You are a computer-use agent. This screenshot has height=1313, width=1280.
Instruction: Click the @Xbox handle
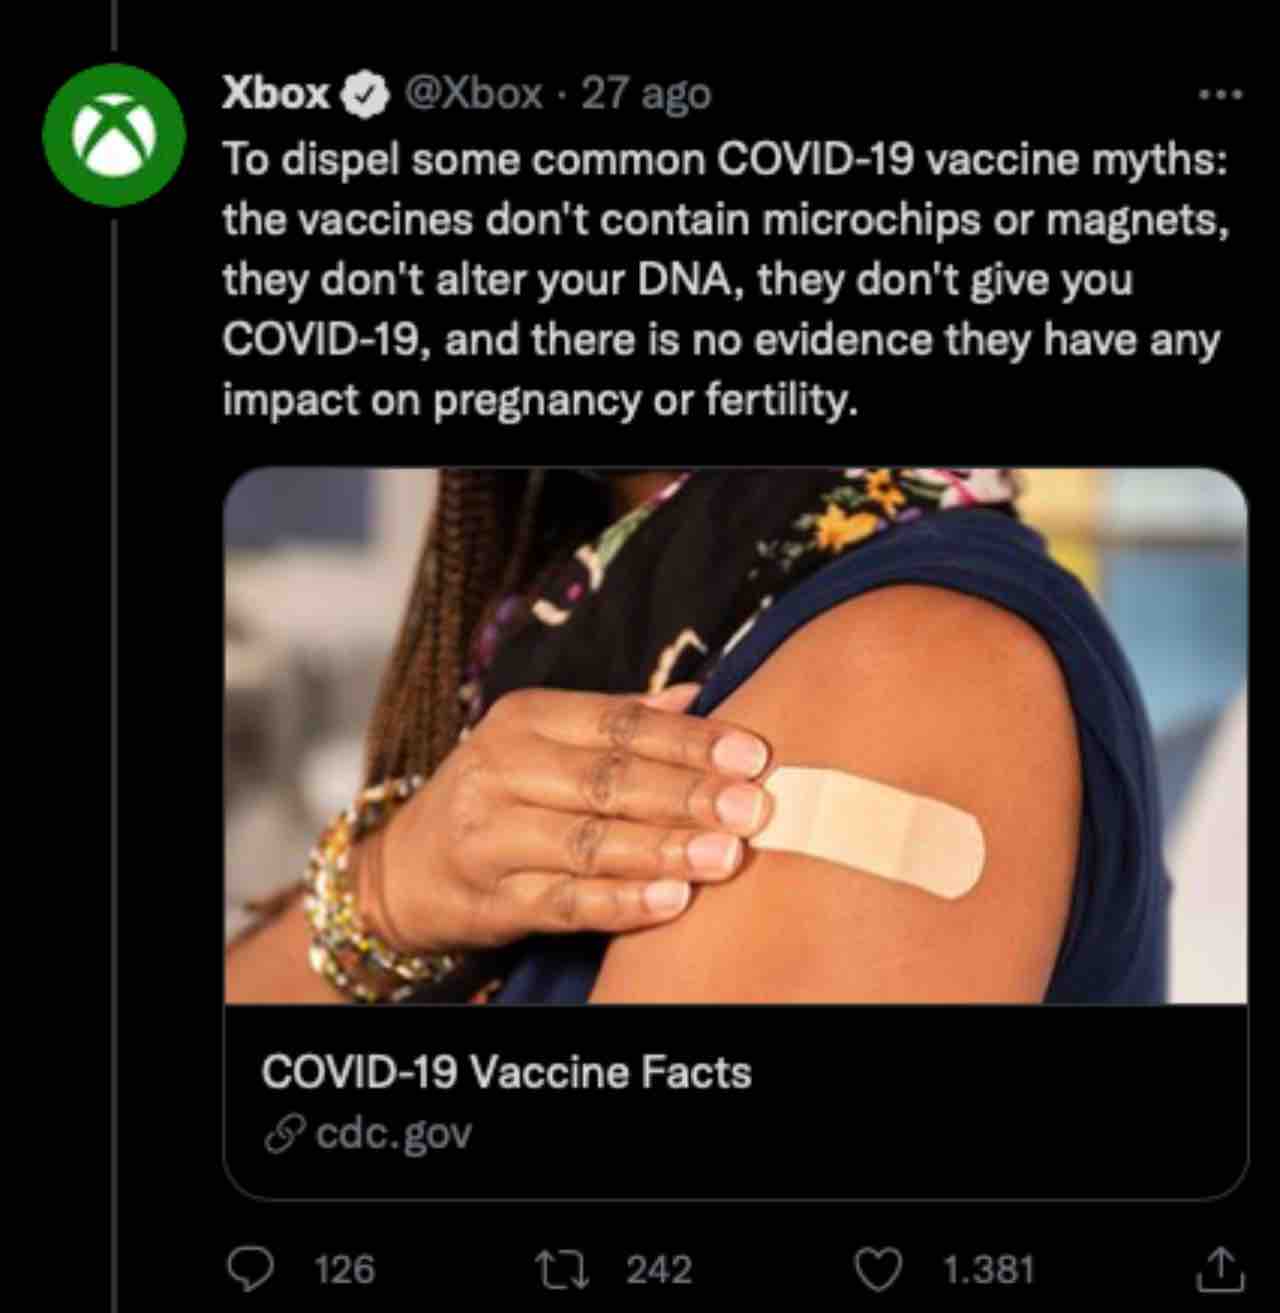point(473,94)
